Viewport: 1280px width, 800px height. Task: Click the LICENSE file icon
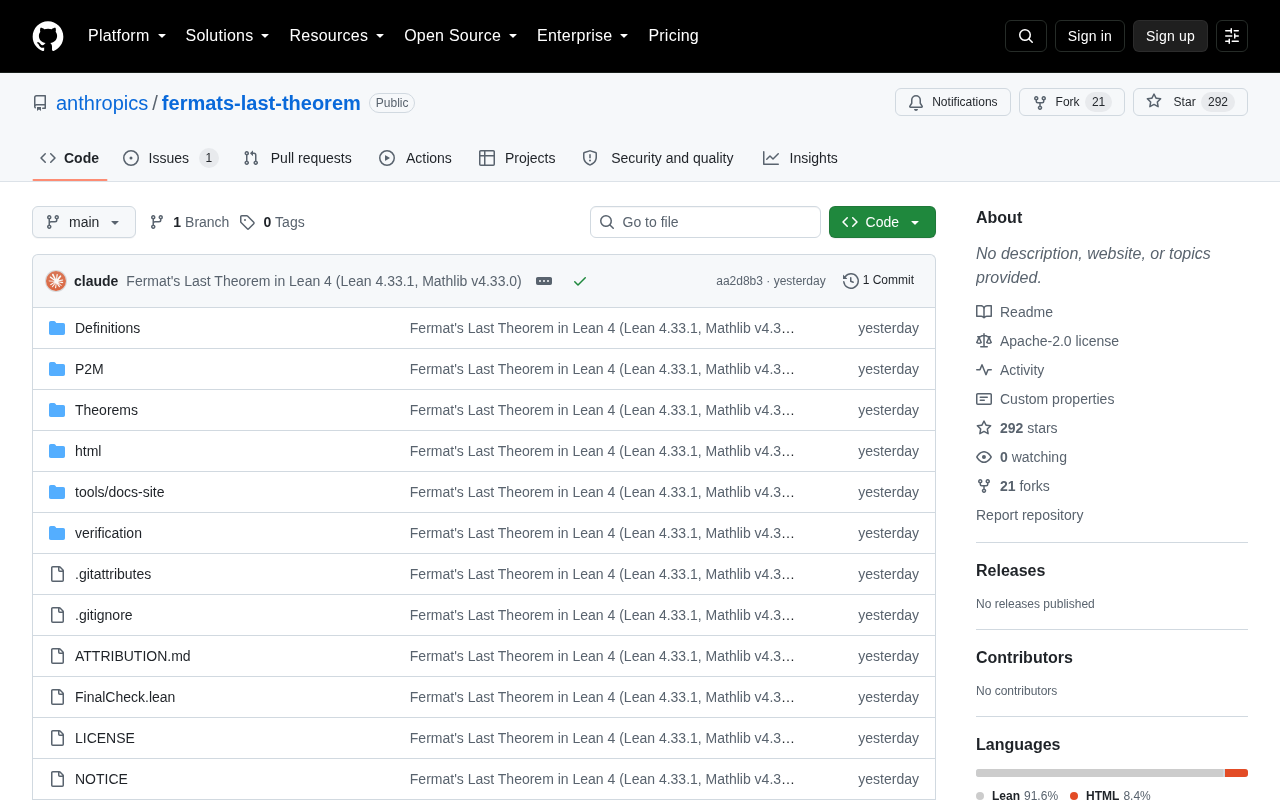(57, 738)
